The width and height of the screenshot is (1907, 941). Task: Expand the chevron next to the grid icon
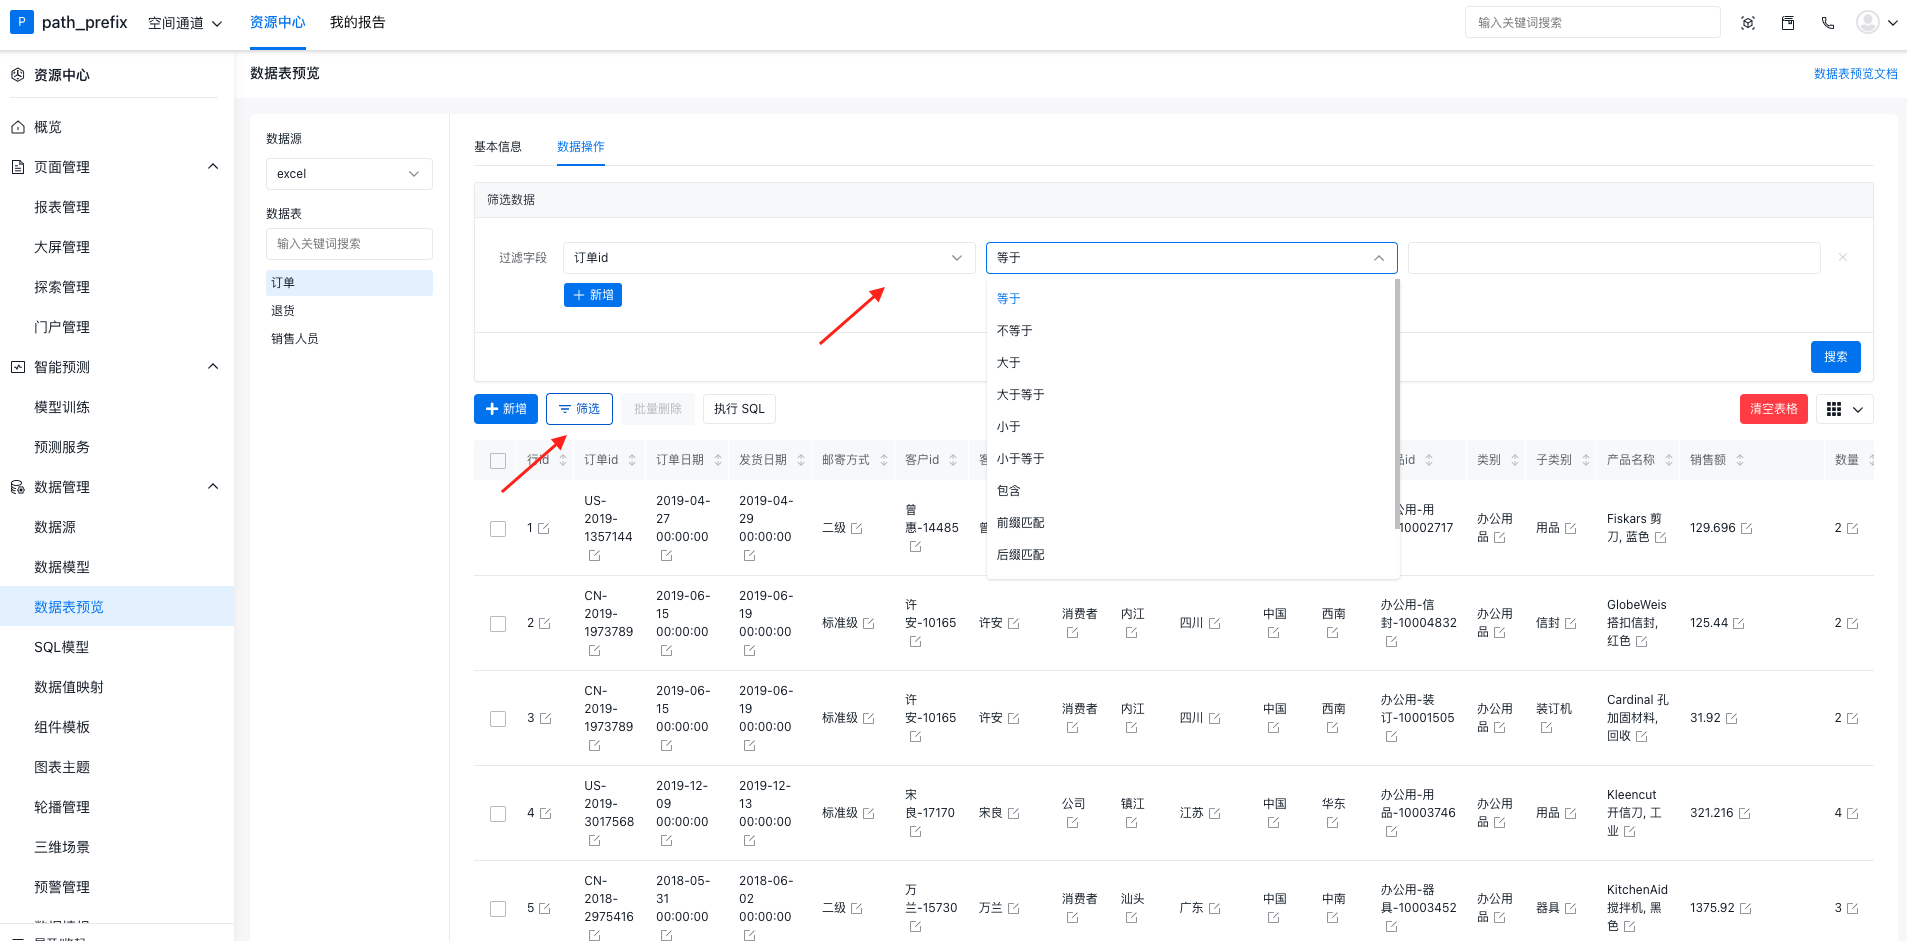tap(1858, 410)
